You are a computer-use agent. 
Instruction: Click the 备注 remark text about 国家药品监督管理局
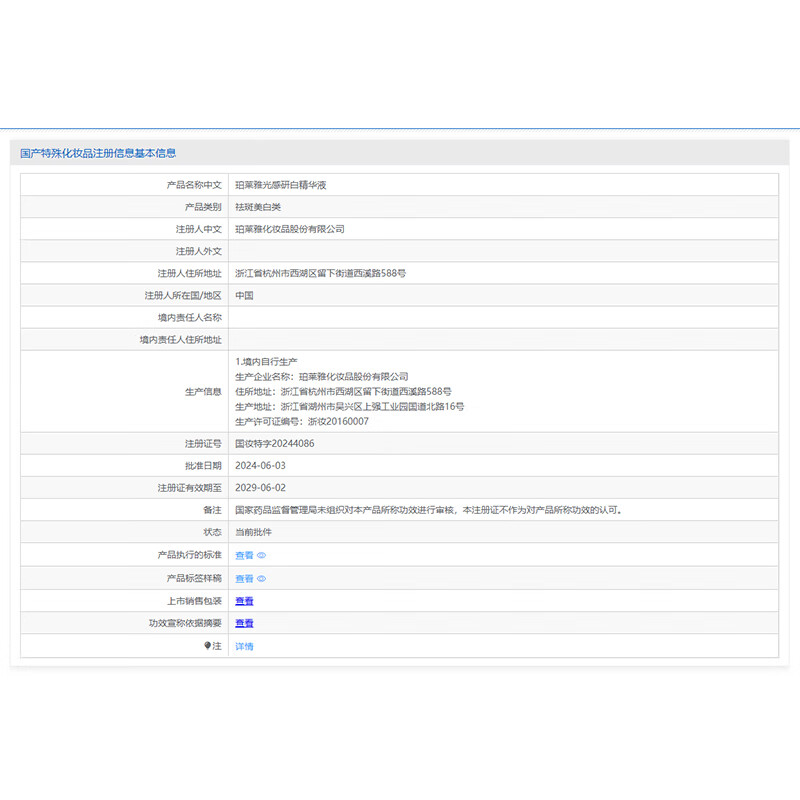(428, 510)
